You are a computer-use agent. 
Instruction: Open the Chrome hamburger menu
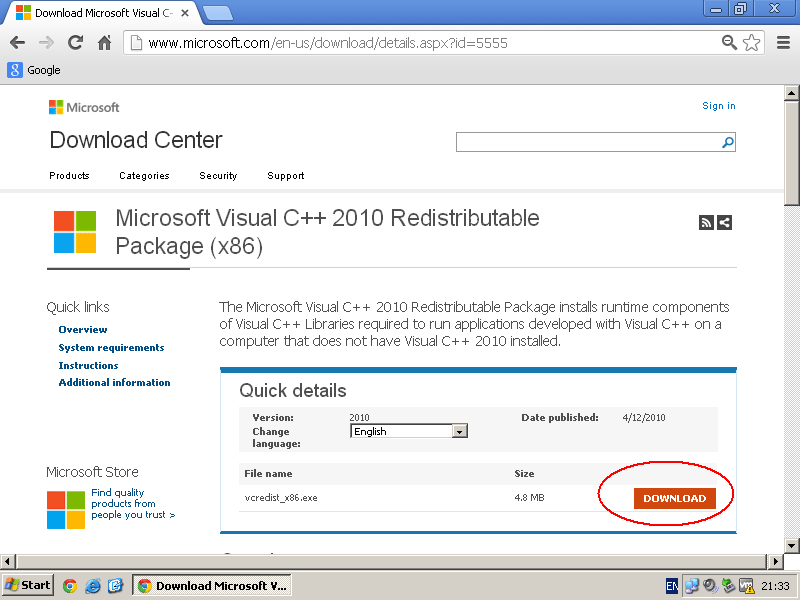click(x=783, y=43)
